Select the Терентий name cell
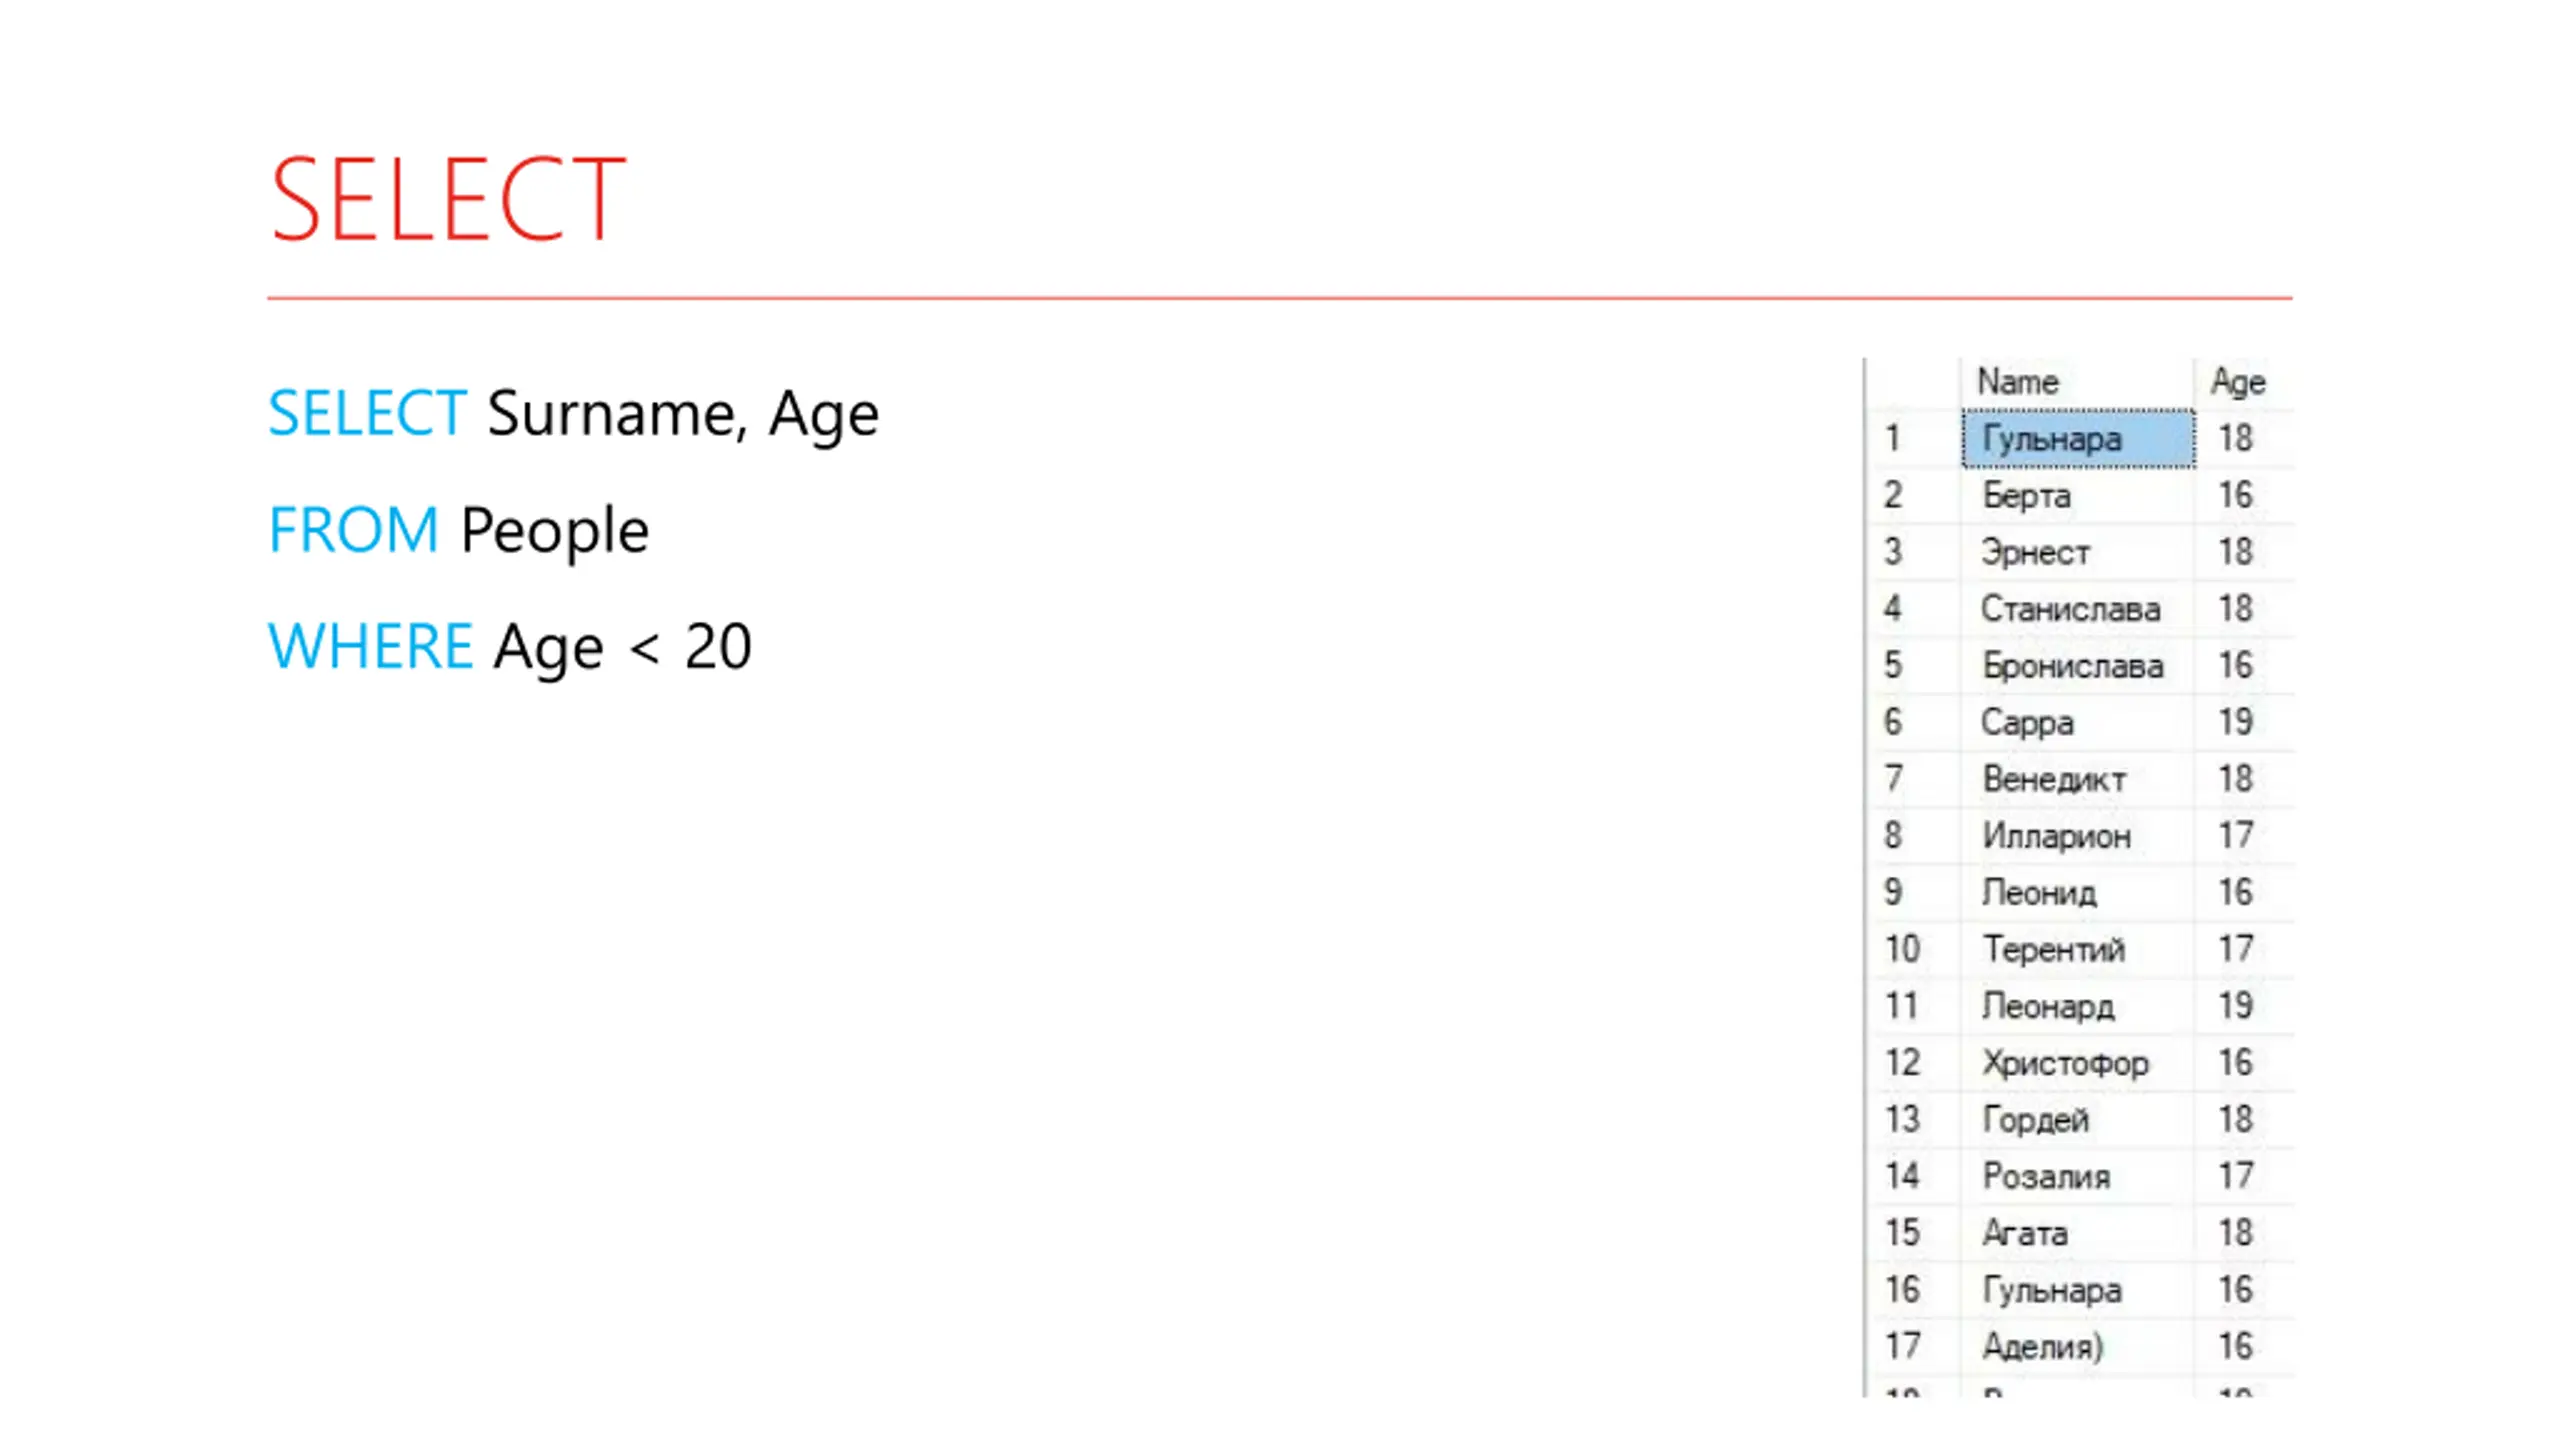2560x1440 pixels. pyautogui.click(x=2077, y=949)
